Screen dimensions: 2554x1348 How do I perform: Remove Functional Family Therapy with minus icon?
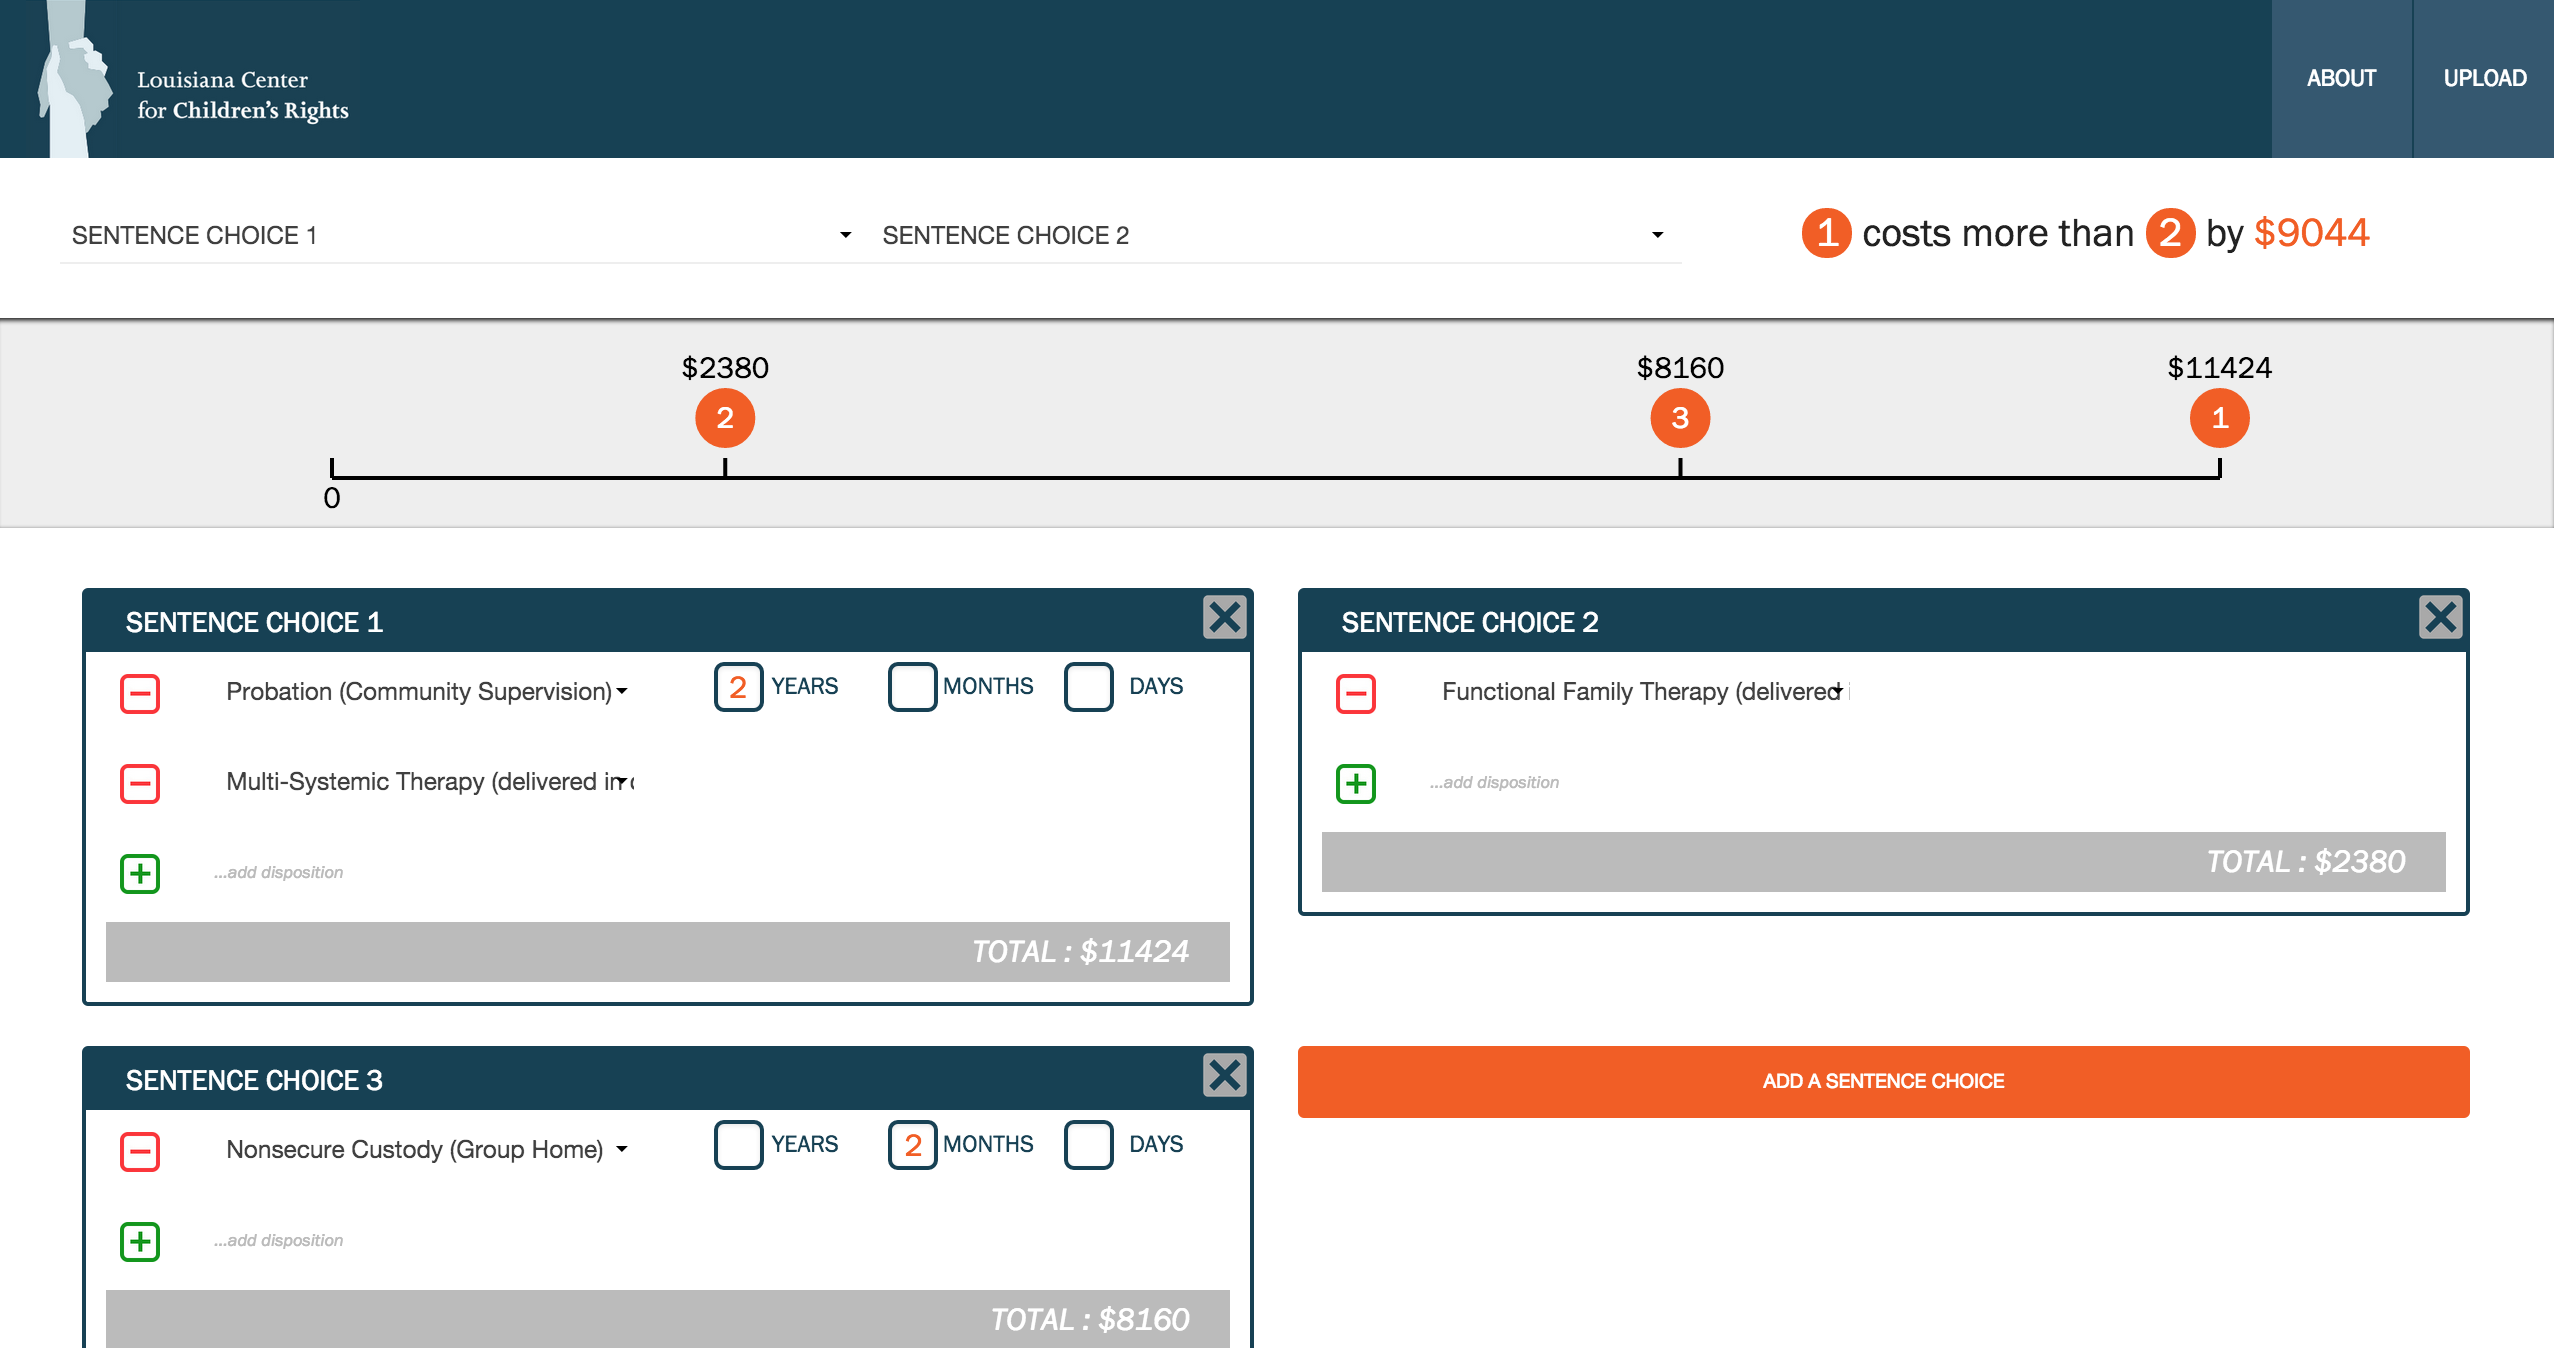(1356, 693)
